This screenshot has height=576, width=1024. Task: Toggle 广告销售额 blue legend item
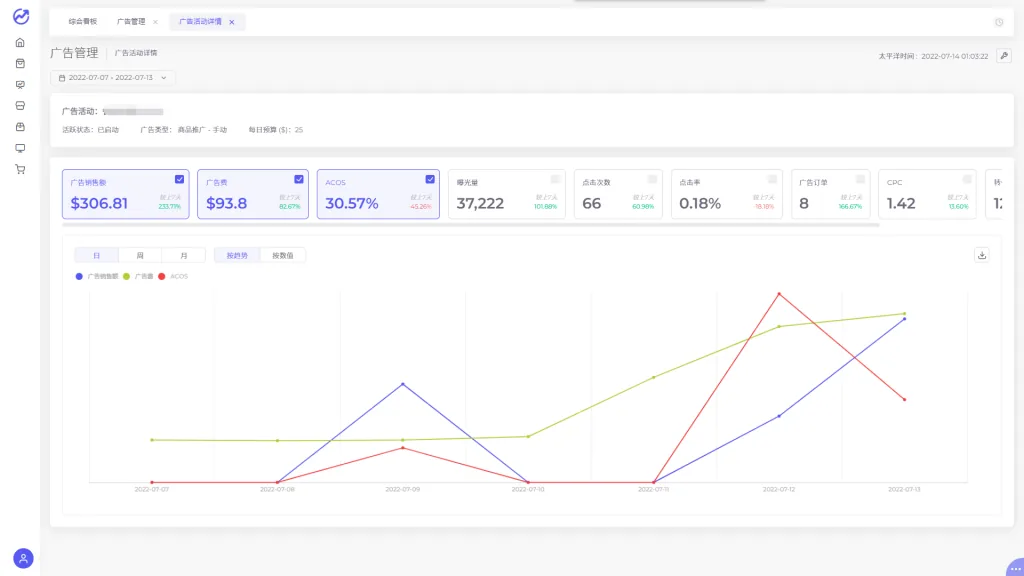97,276
